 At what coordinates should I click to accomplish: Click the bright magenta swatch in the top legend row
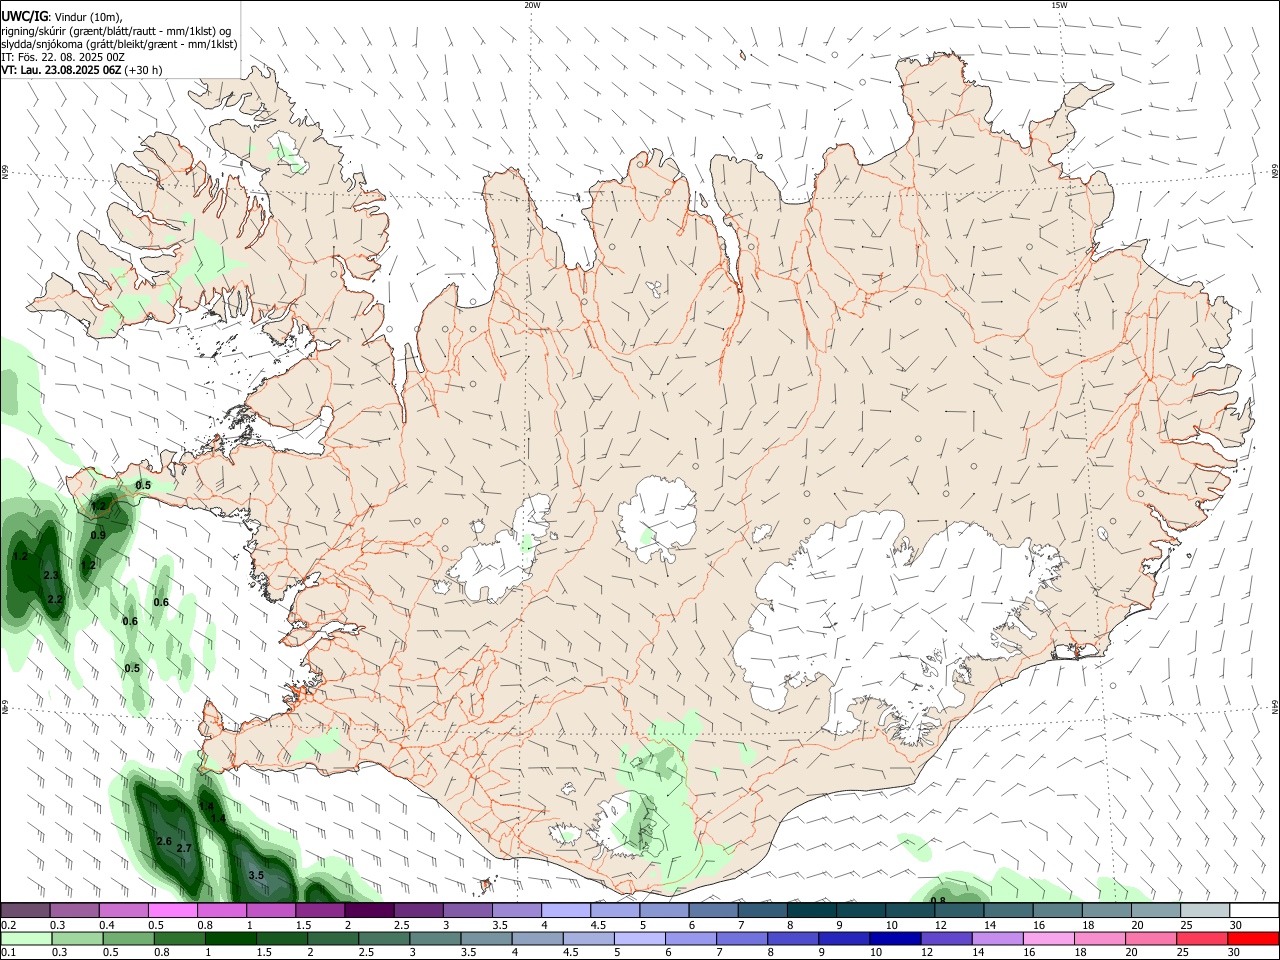172,910
